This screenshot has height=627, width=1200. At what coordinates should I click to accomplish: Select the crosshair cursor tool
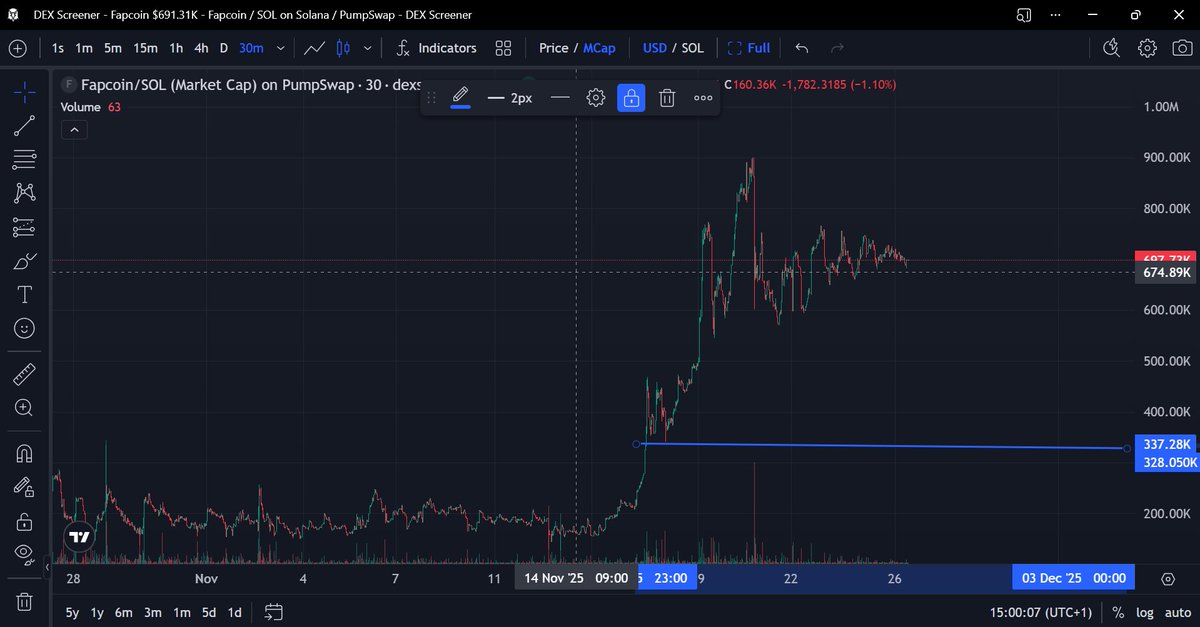pos(24,92)
